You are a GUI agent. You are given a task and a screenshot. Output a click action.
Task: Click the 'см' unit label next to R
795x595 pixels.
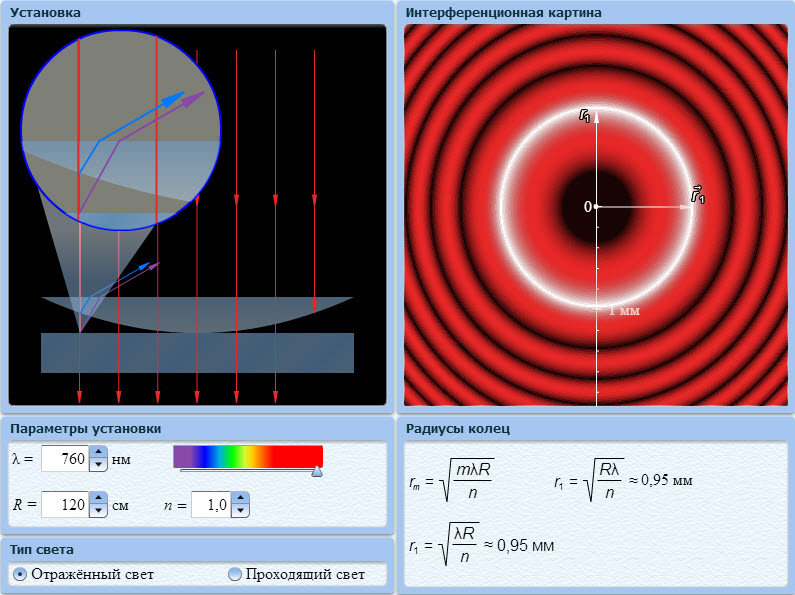click(x=120, y=506)
